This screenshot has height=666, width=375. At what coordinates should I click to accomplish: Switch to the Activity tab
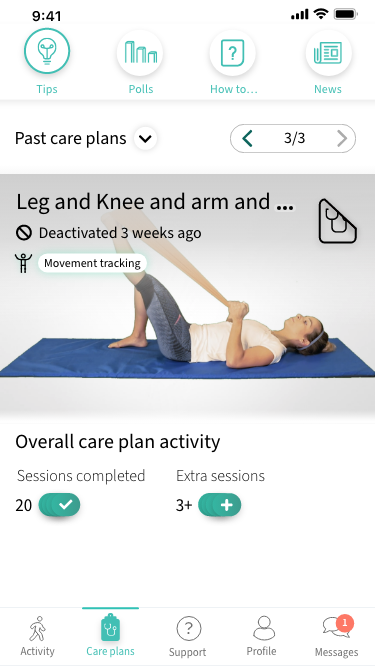(x=38, y=636)
